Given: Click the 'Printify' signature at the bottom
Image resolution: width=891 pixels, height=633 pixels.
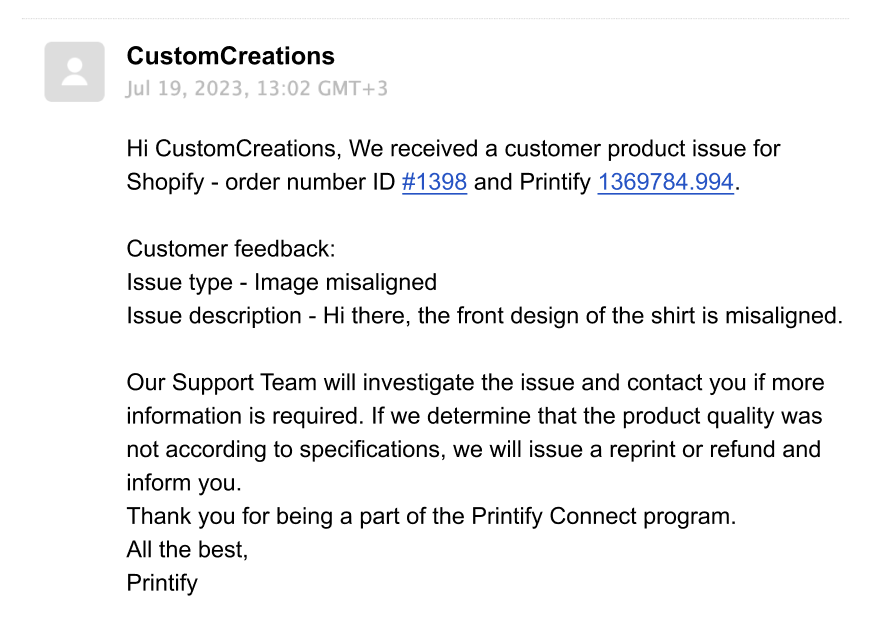Looking at the screenshot, I should coord(162,583).
